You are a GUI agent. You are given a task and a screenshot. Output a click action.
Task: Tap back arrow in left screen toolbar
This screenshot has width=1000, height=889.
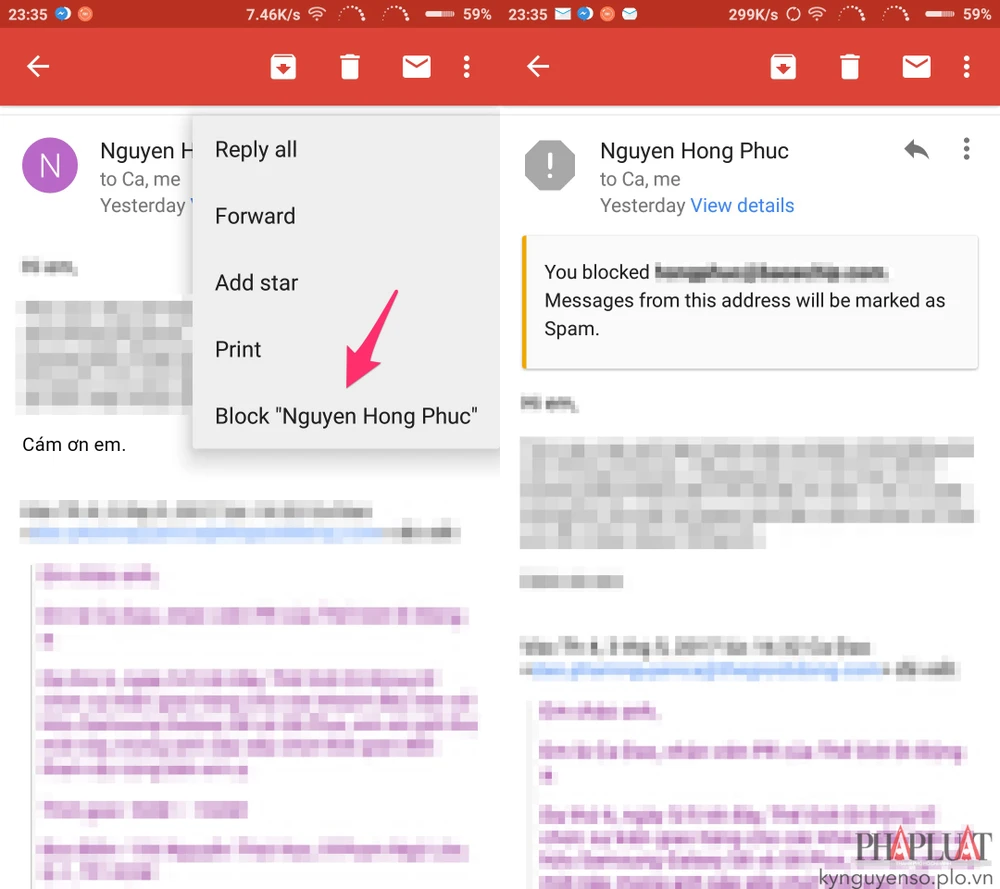coord(38,67)
